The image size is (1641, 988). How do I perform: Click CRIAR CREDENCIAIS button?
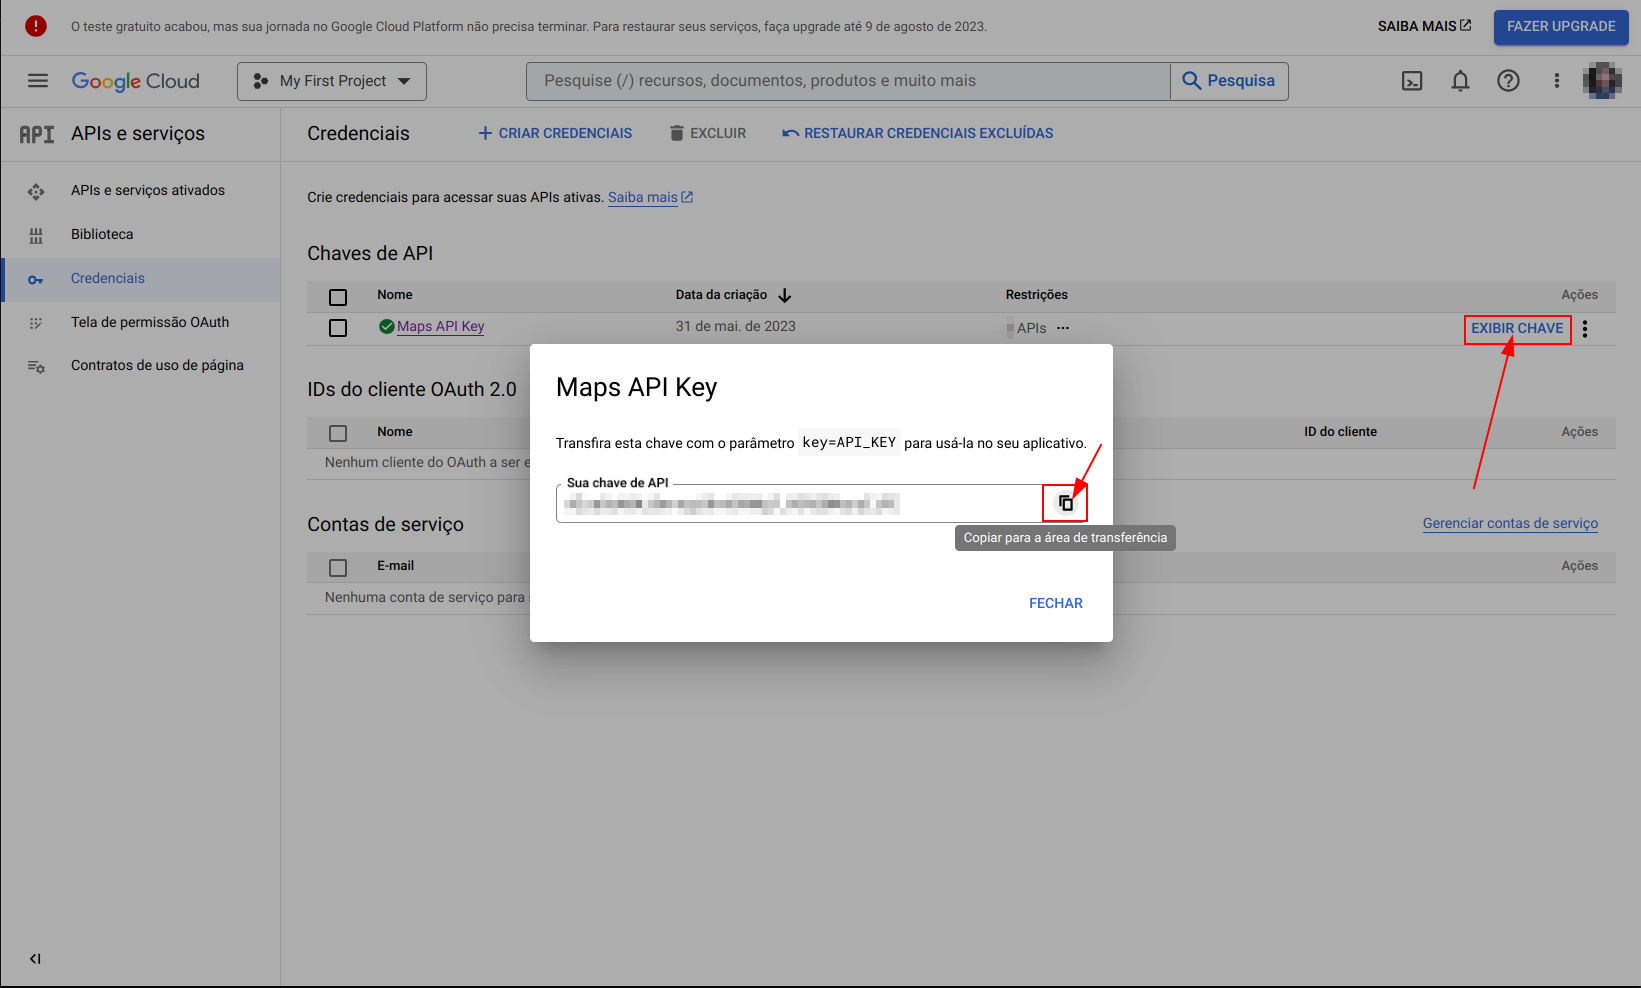[x=555, y=133]
